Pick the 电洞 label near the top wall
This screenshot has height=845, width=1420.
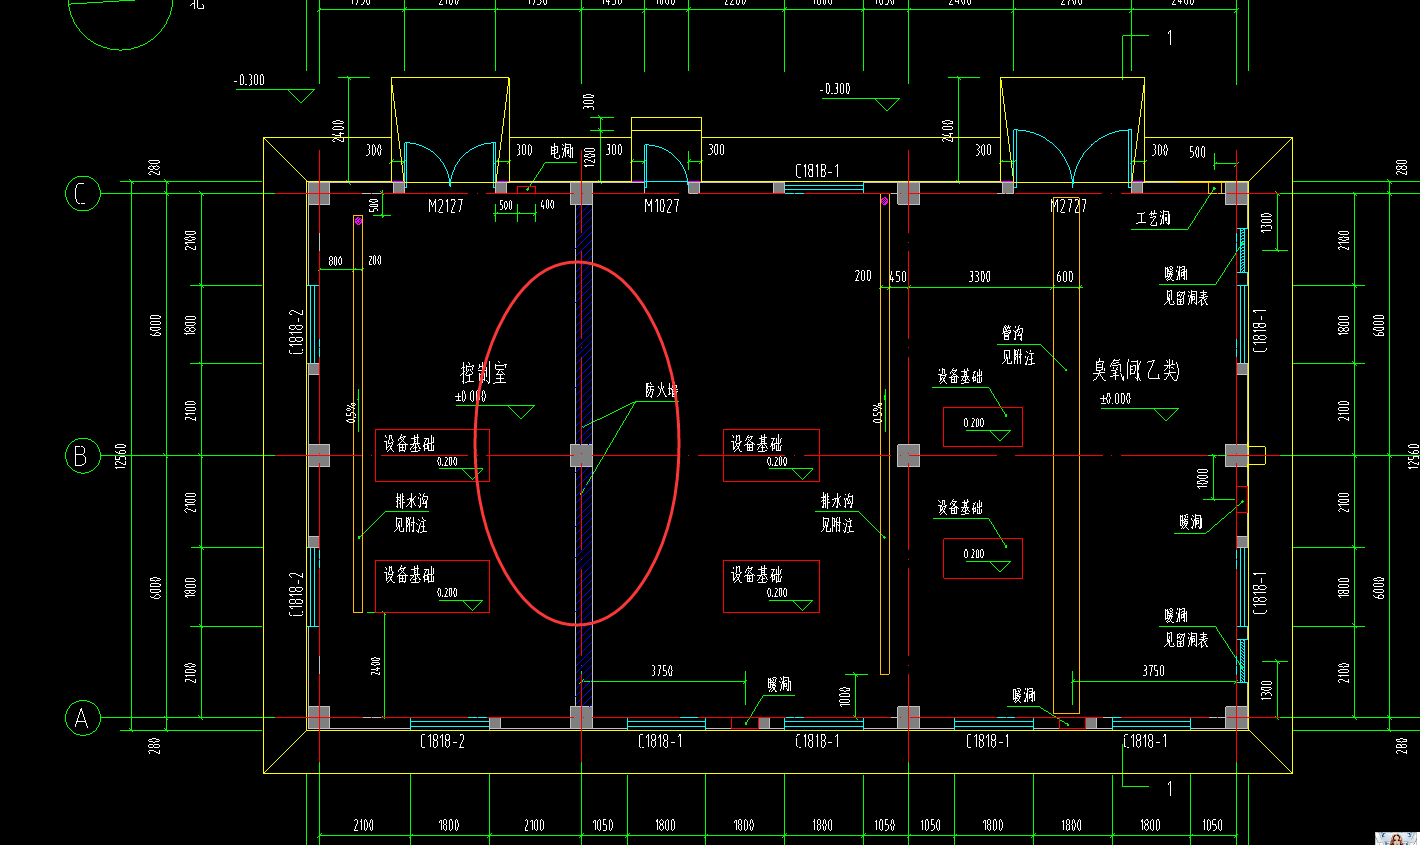coord(562,151)
